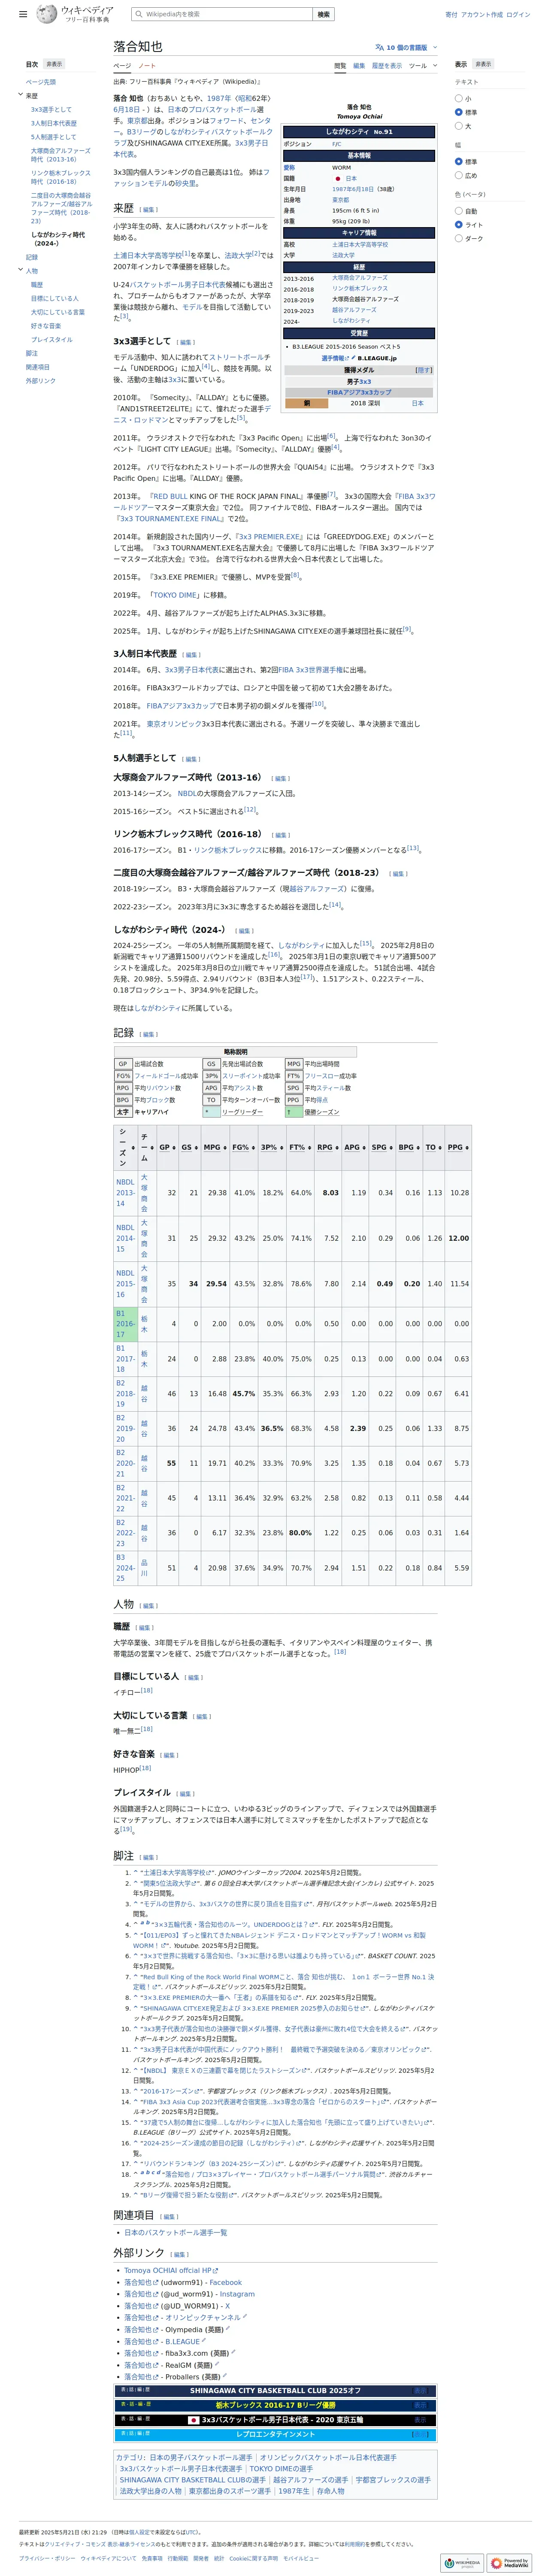Sort table by FG% column arrow

point(253,1147)
